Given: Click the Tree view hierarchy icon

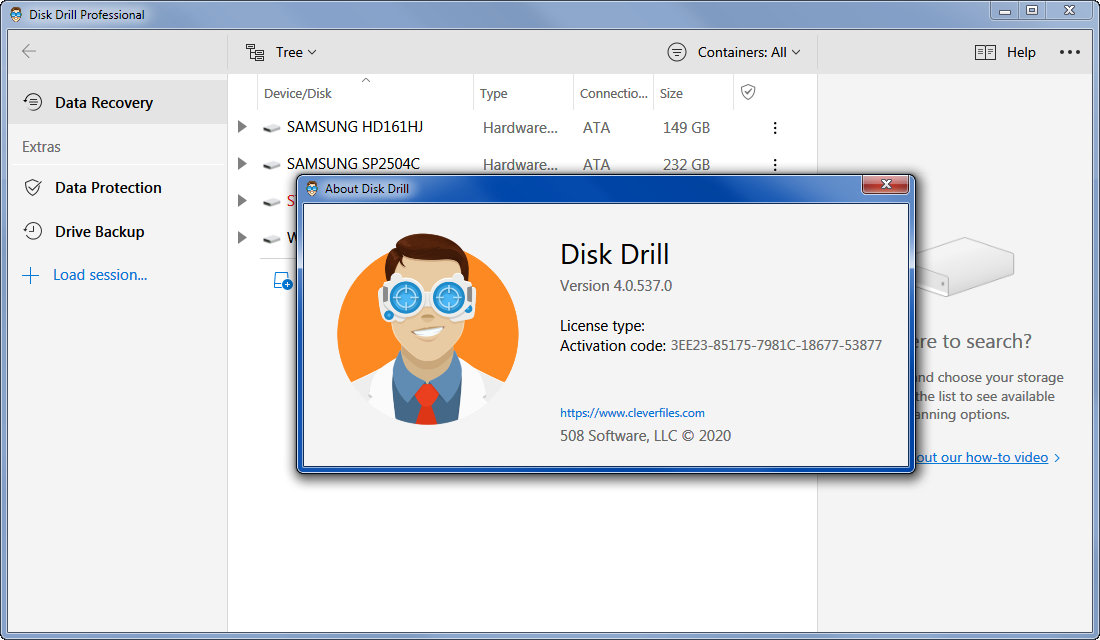Looking at the screenshot, I should tap(255, 52).
